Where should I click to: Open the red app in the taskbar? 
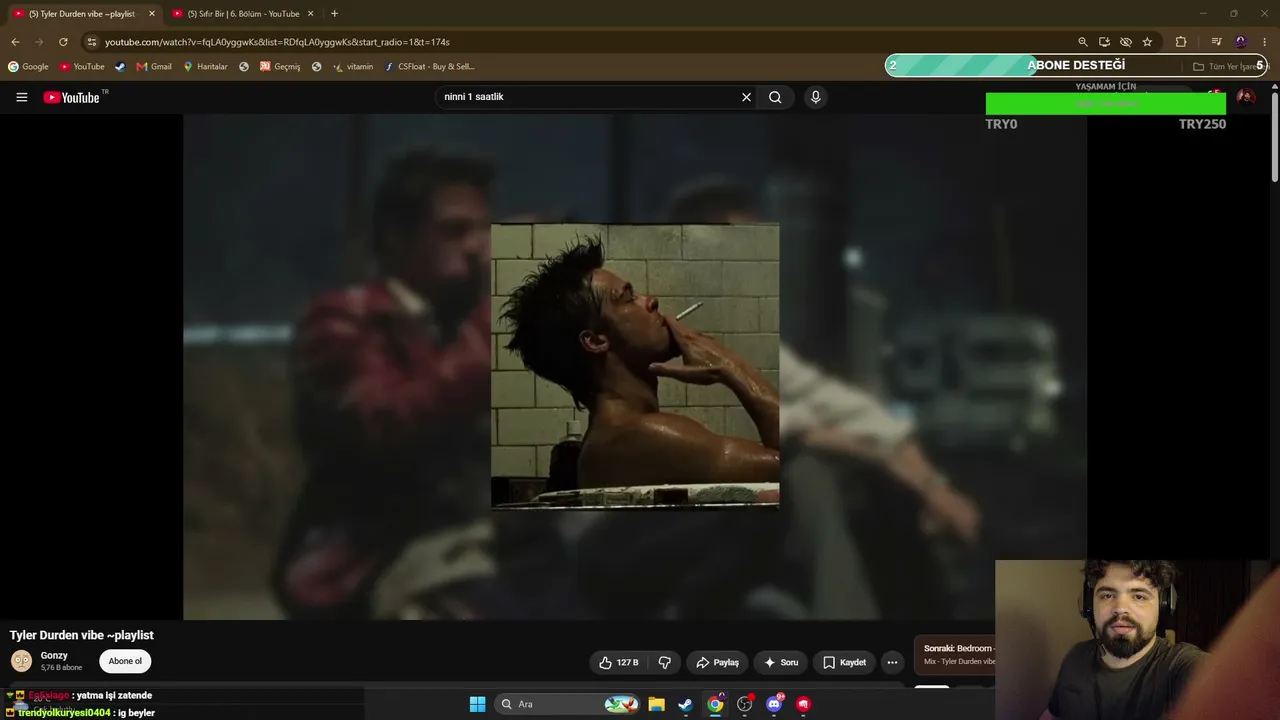point(803,704)
